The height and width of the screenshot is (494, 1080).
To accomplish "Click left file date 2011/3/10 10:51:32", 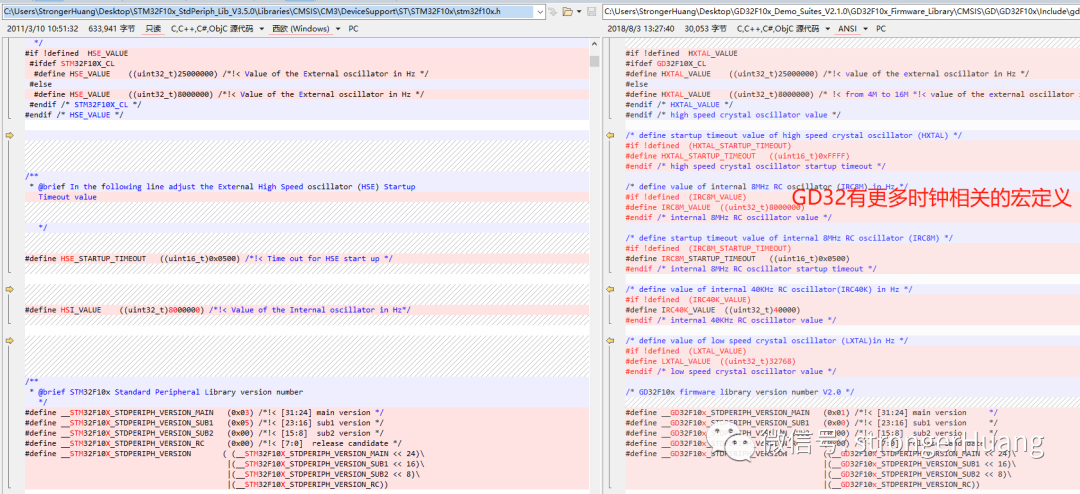I will pos(43,29).
